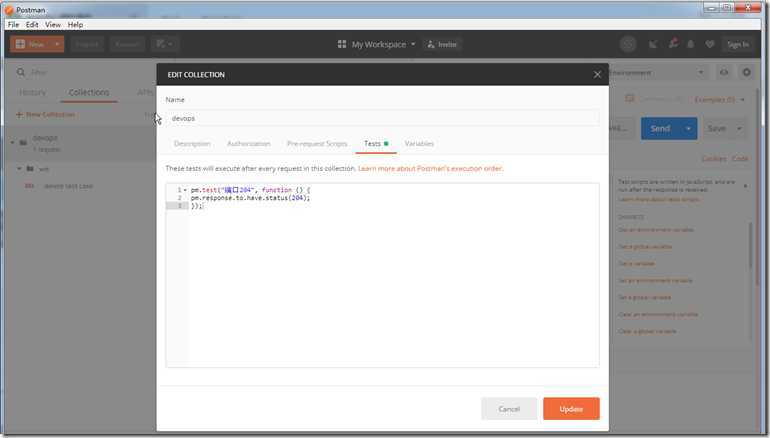Image resolution: width=770 pixels, height=438 pixels.
Task: Insert Get an environment variable snippet
Action: [x=656, y=230]
